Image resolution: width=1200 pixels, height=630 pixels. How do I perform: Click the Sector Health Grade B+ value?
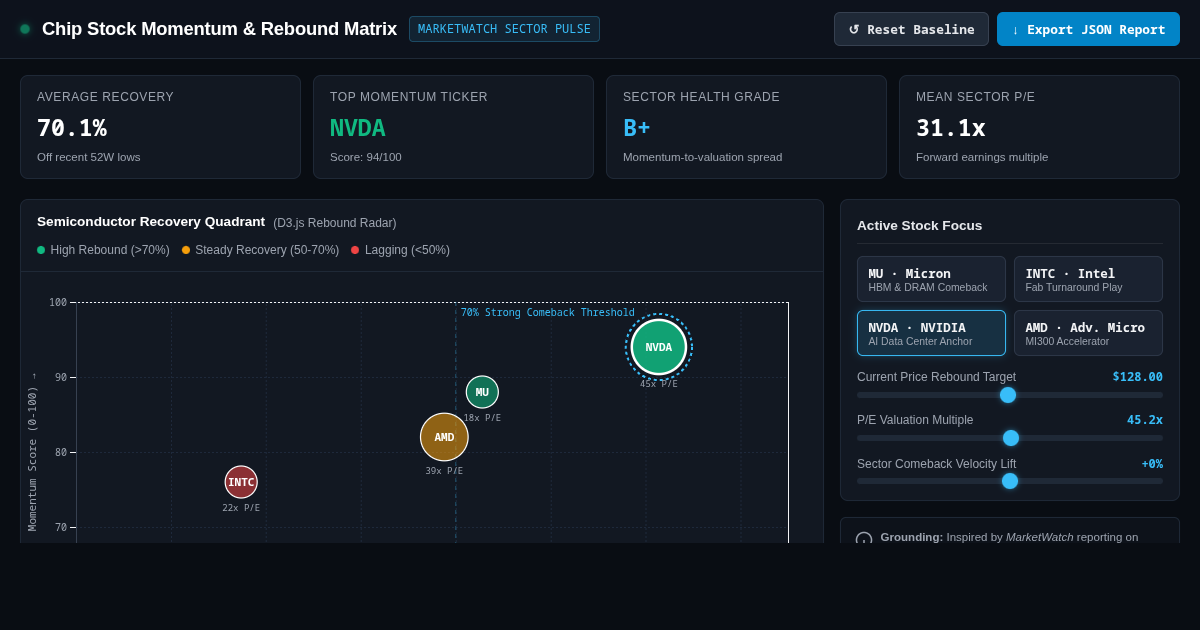637,128
